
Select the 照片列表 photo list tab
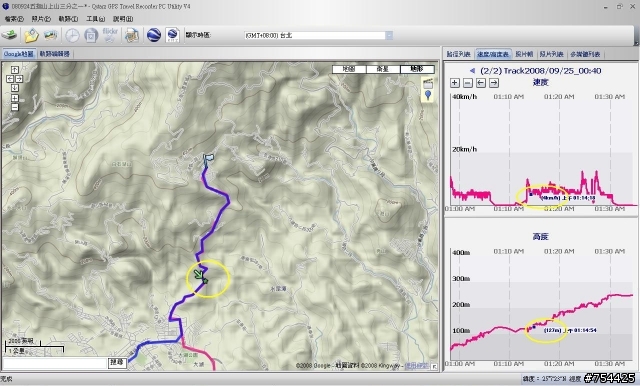551,54
